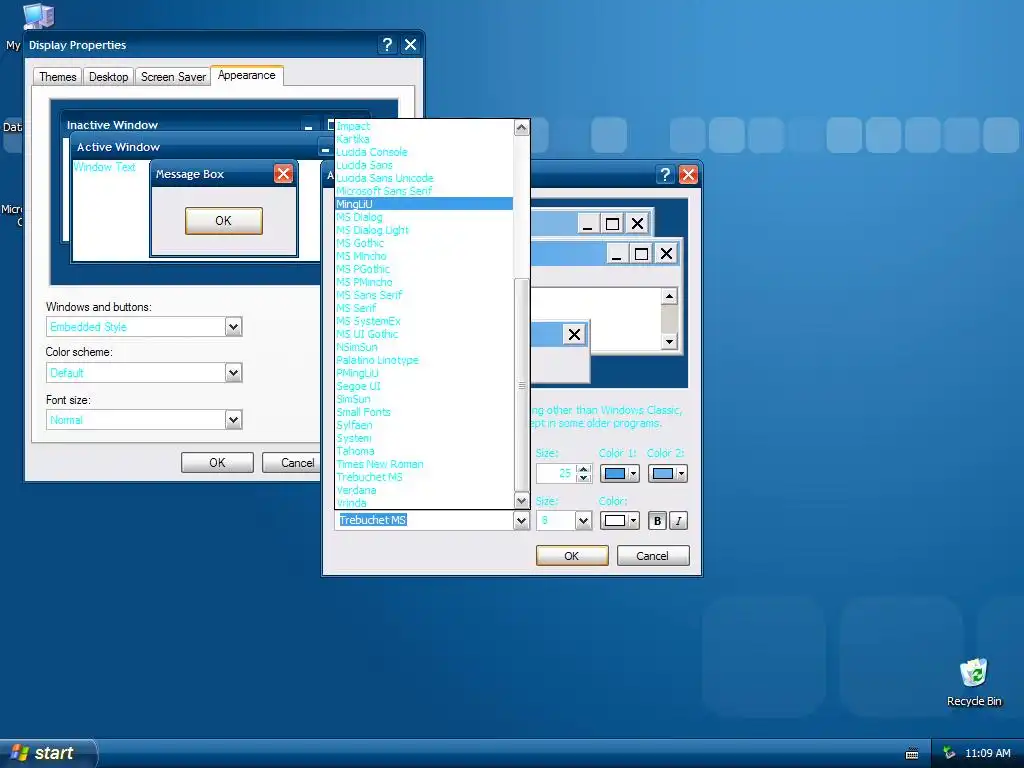
Task: Toggle the Bold font button
Action: 657,520
